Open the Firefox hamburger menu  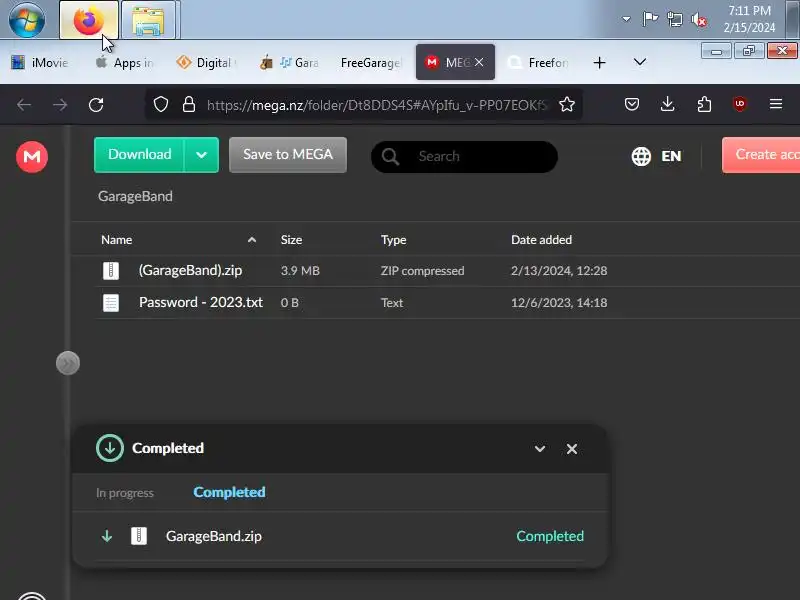[x=776, y=105]
